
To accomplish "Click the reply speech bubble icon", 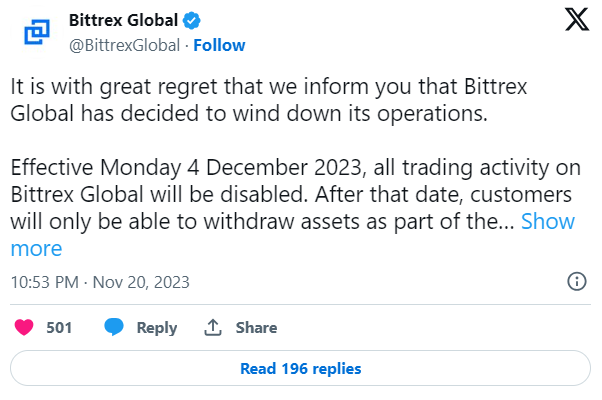I will tap(114, 327).
